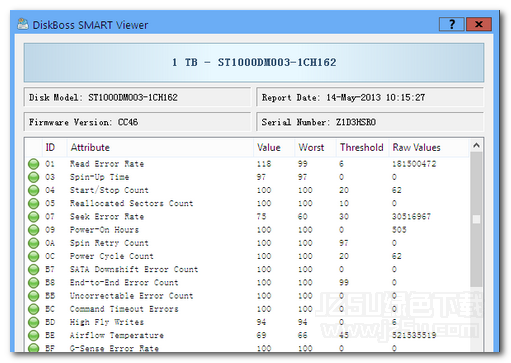Click raw value 521535519
This screenshot has width=511, height=363.
coord(414,336)
